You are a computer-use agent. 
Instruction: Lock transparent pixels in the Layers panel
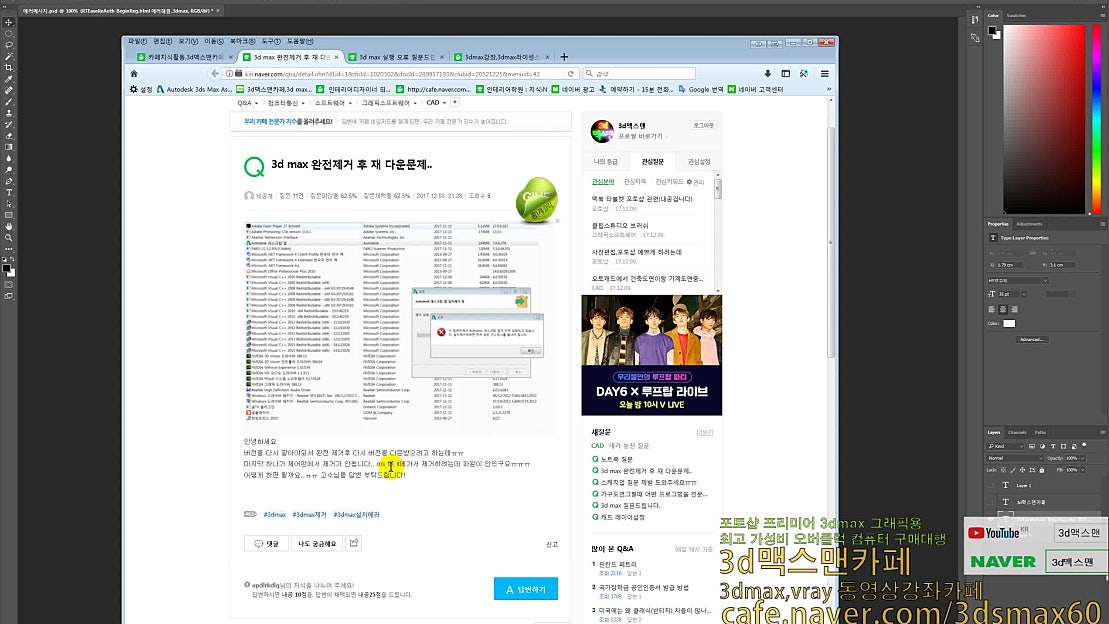click(x=1003, y=471)
